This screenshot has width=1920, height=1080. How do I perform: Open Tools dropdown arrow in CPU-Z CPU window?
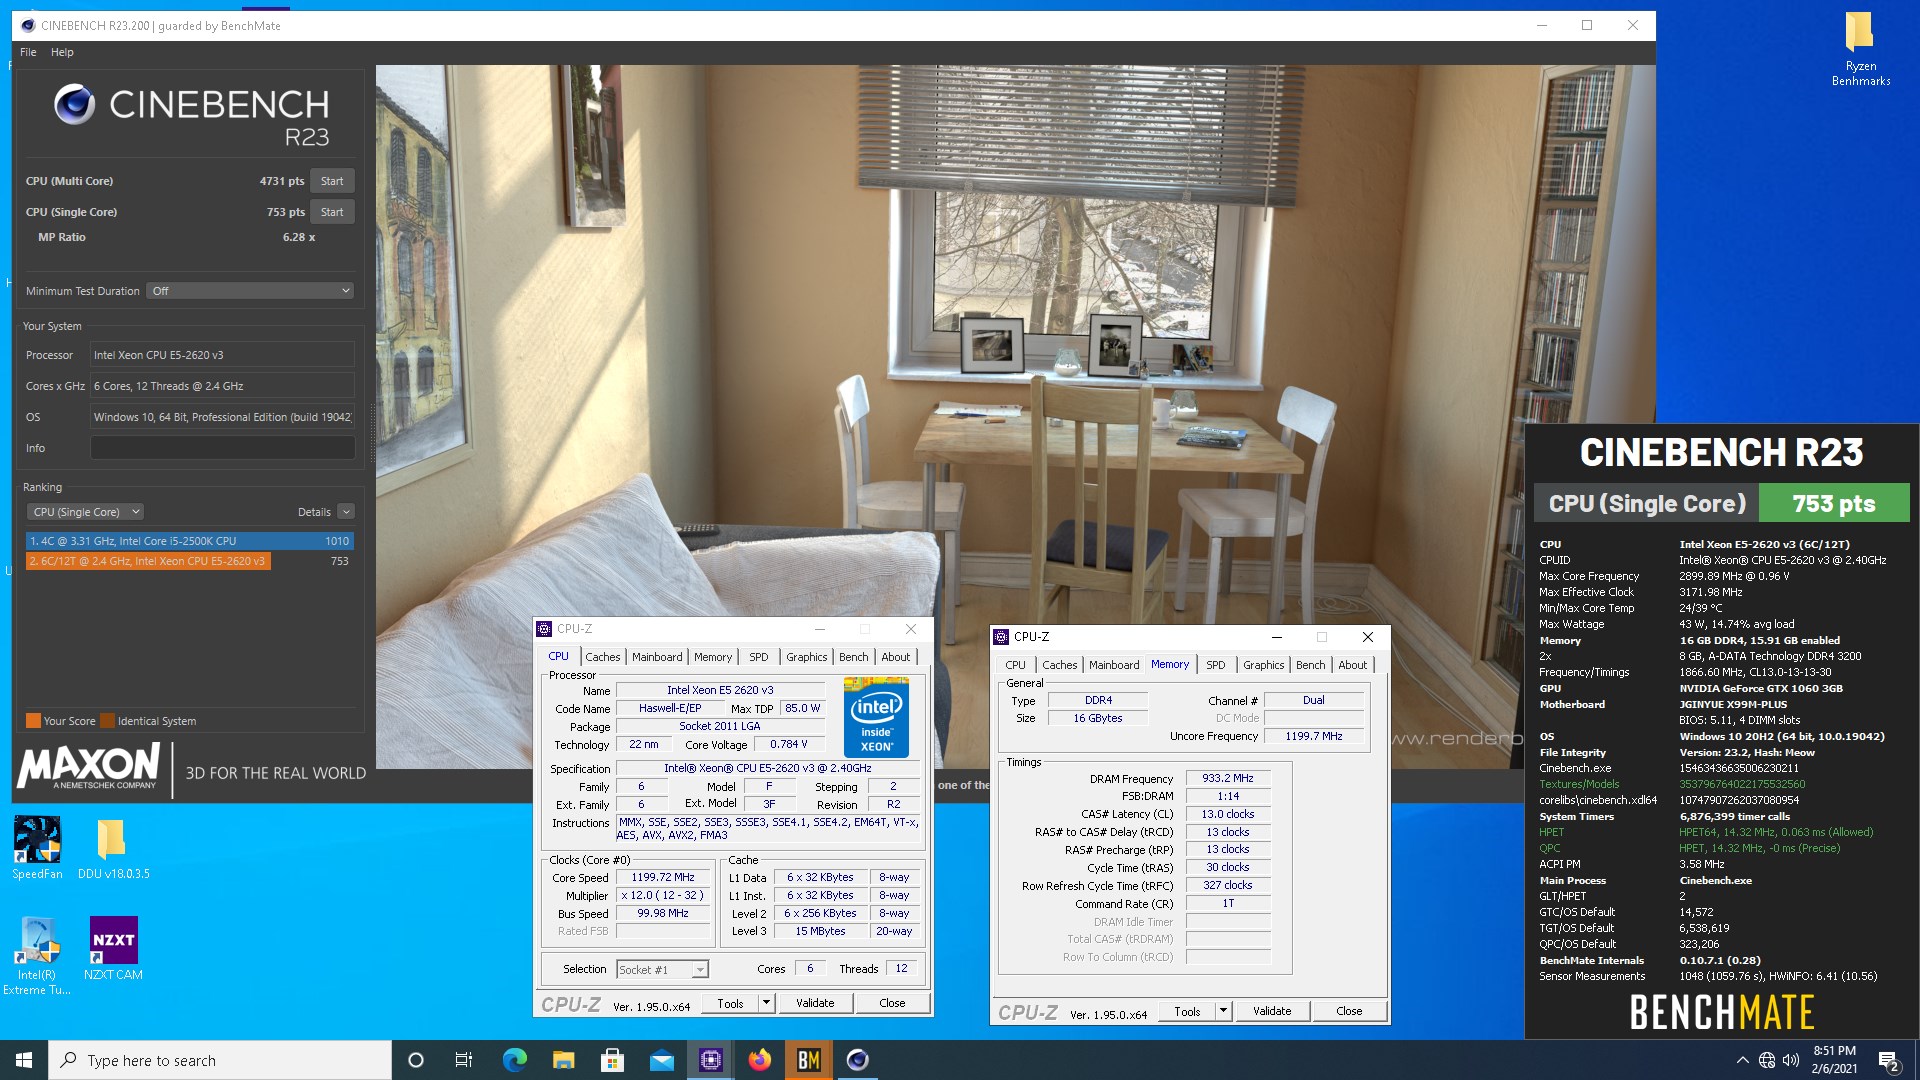click(767, 1003)
